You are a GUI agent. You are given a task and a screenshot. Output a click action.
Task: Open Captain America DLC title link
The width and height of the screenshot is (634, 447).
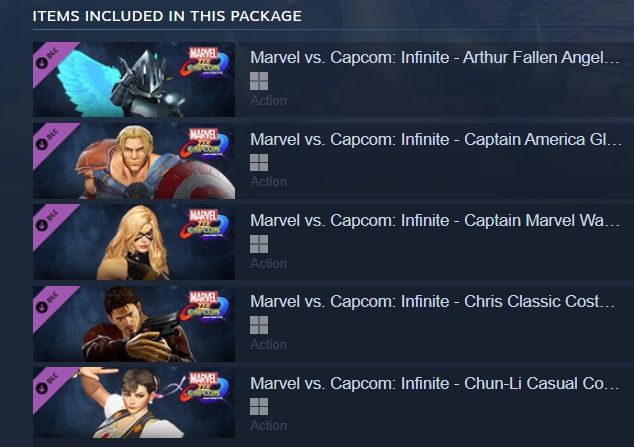point(435,139)
